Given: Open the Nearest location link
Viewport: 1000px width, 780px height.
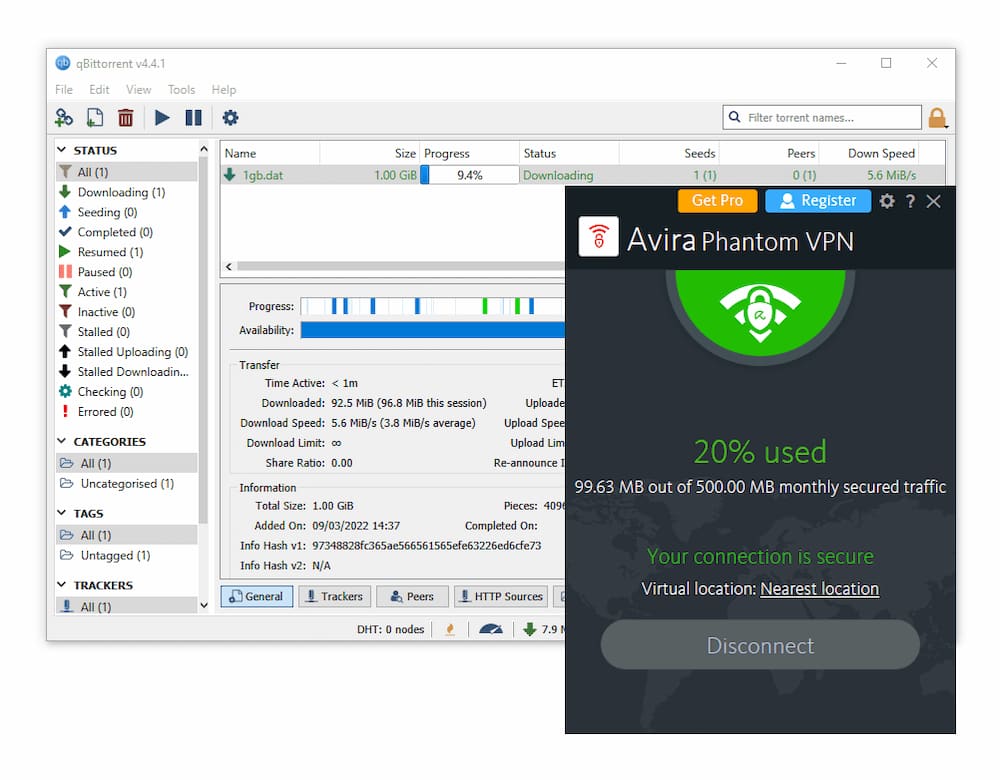Looking at the screenshot, I should (x=819, y=589).
